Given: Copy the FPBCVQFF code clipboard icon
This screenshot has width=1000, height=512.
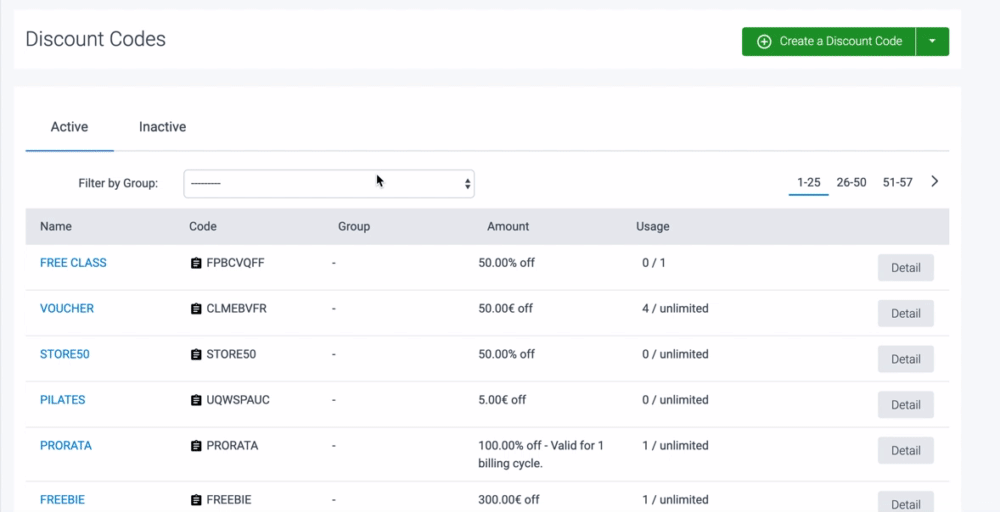Looking at the screenshot, I should point(196,263).
